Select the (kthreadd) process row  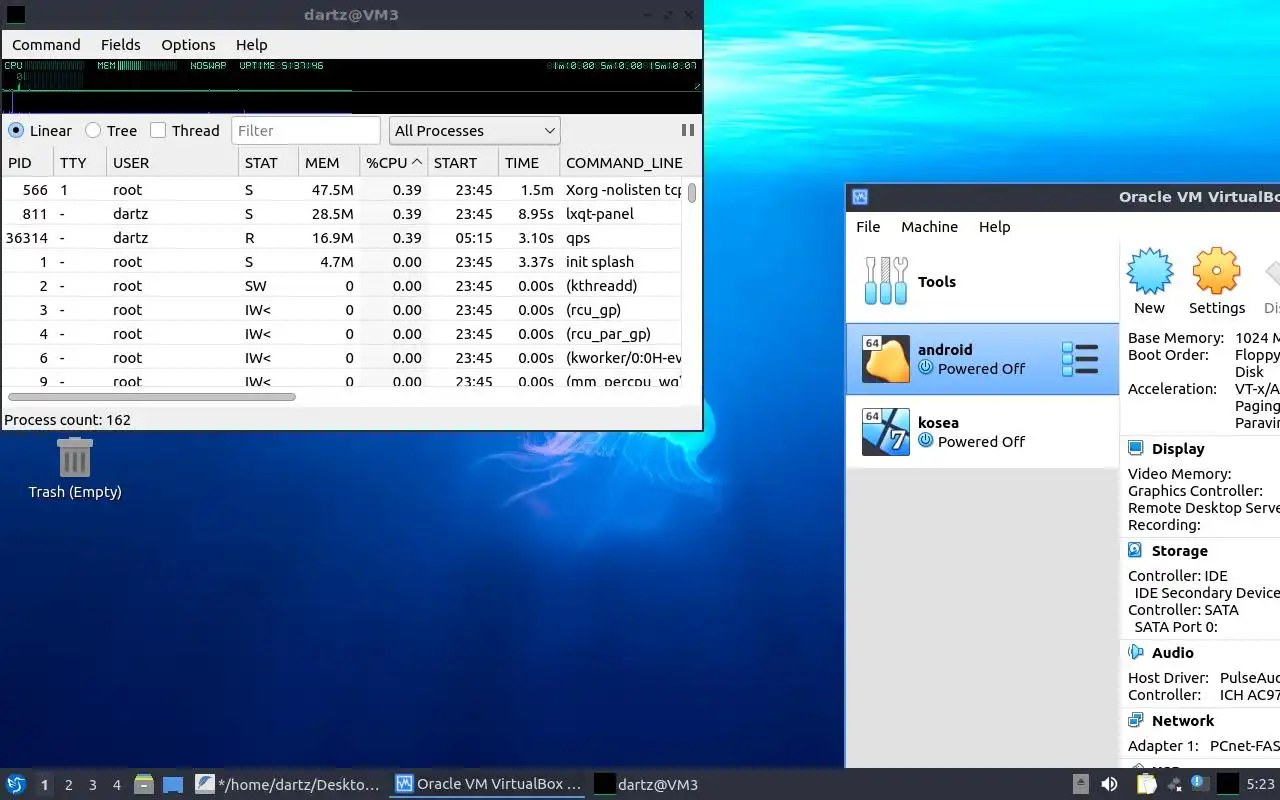(x=342, y=285)
